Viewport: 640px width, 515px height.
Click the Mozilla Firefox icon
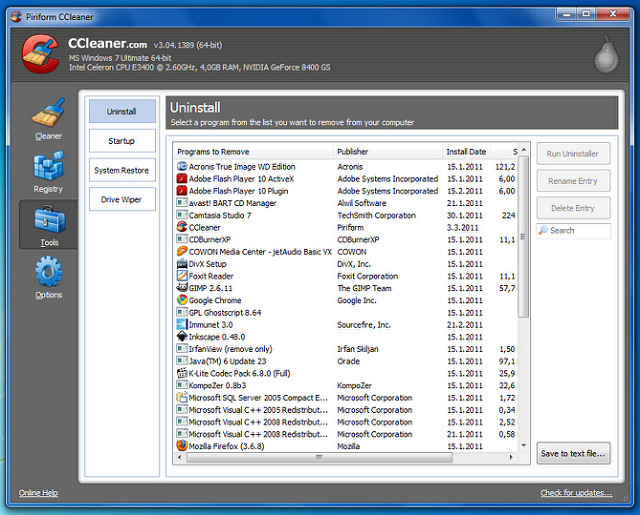[182, 446]
